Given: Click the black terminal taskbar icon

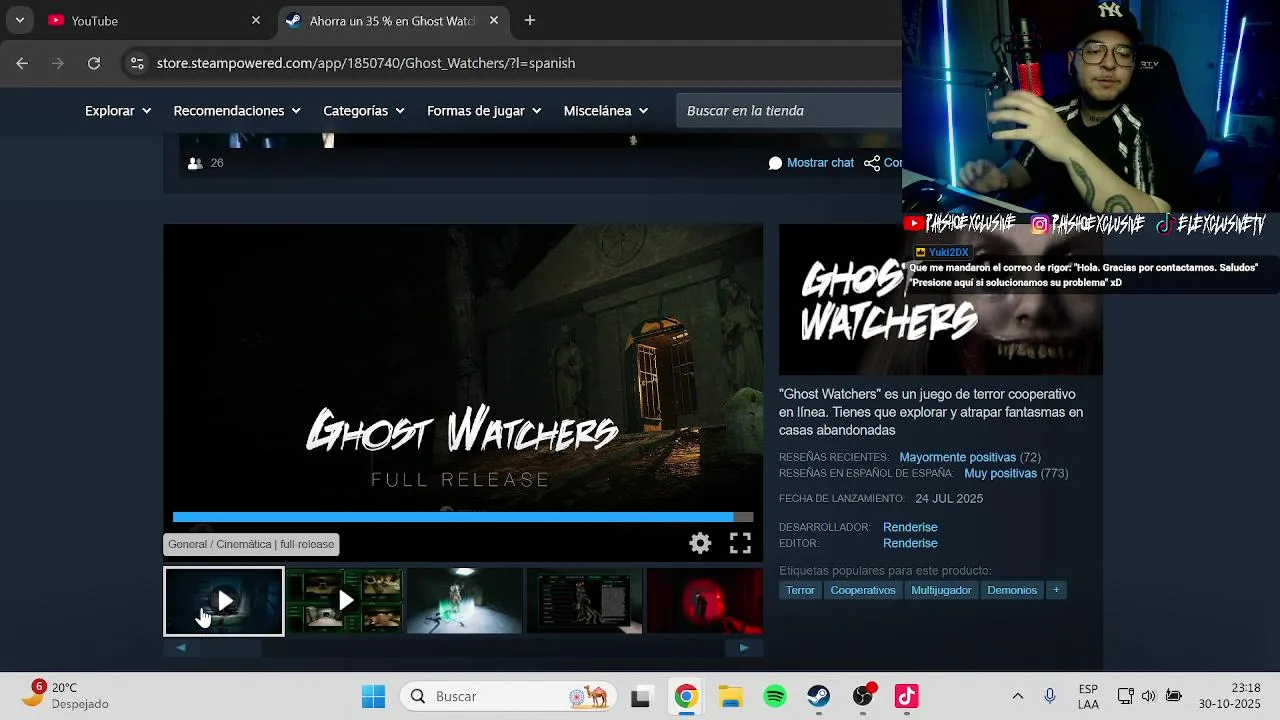Looking at the screenshot, I should pyautogui.click(x=641, y=696).
